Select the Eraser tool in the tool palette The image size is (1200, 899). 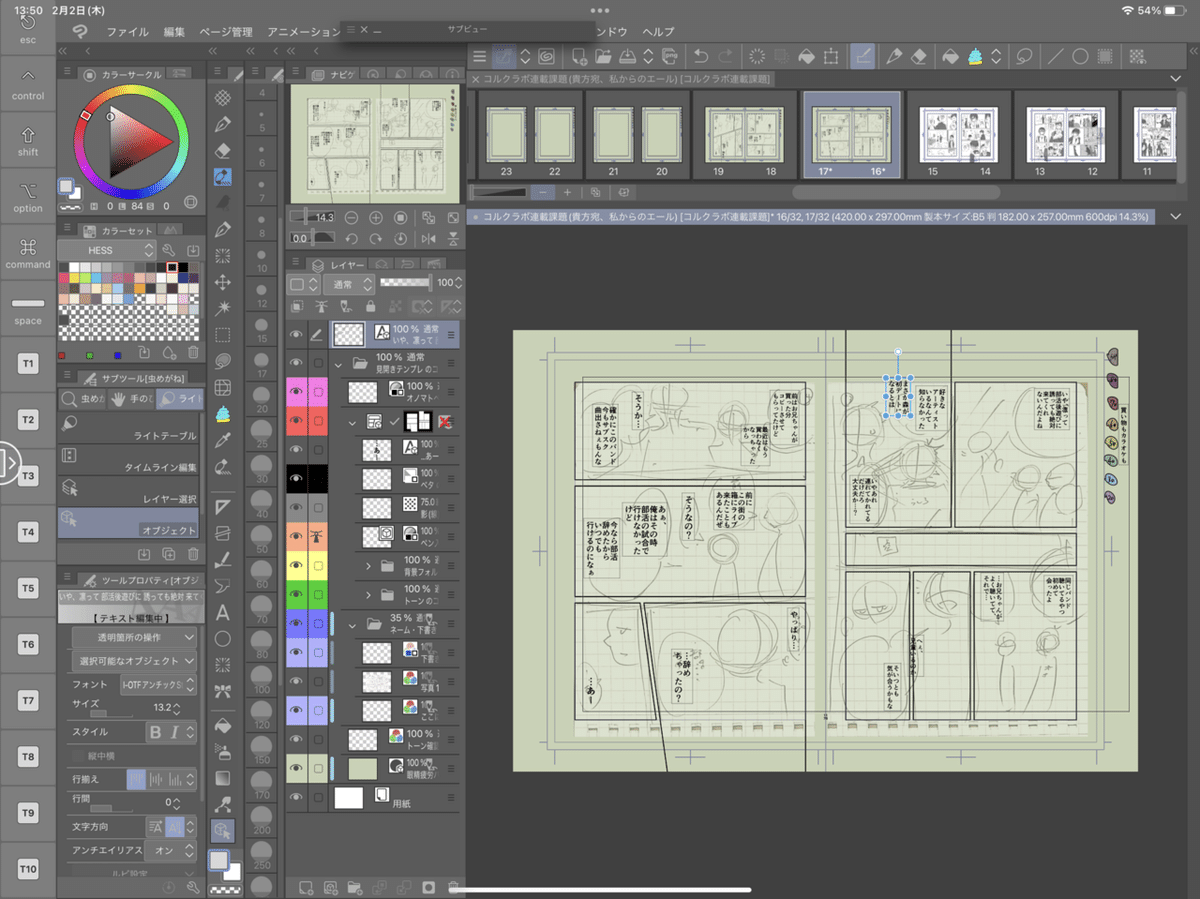point(223,150)
